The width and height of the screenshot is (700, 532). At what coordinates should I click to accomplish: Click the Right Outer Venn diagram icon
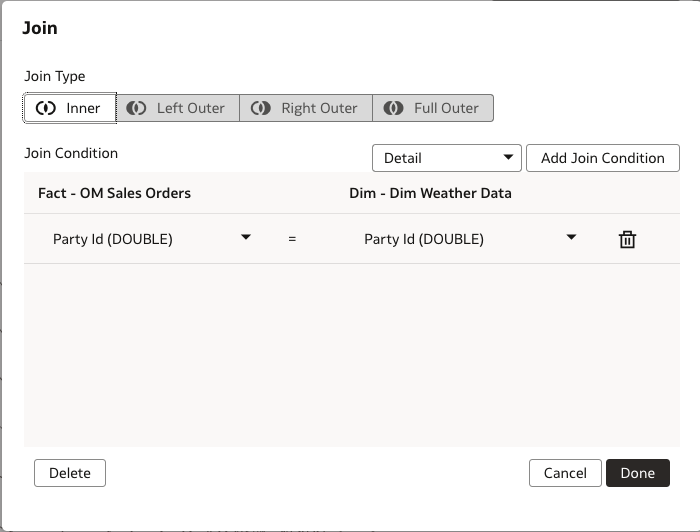260,108
